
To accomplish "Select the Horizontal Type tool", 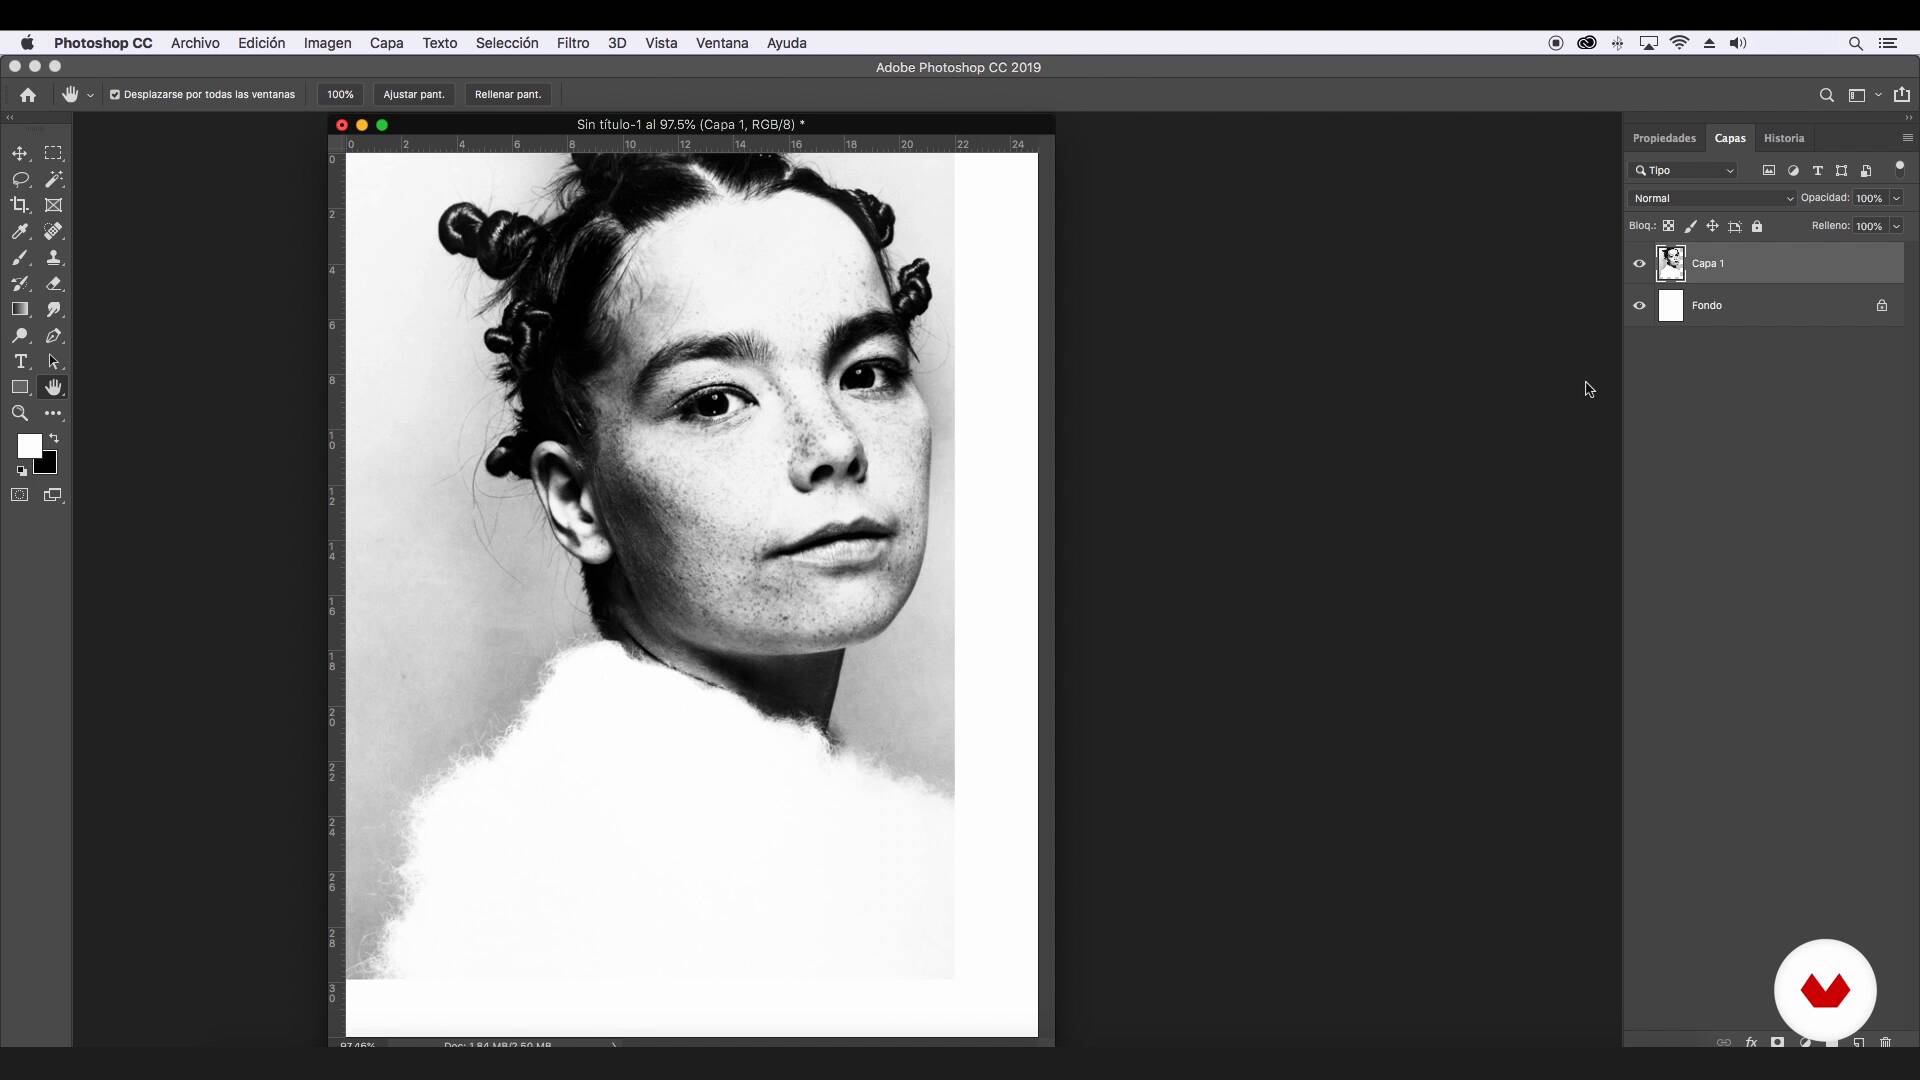I will 20,361.
